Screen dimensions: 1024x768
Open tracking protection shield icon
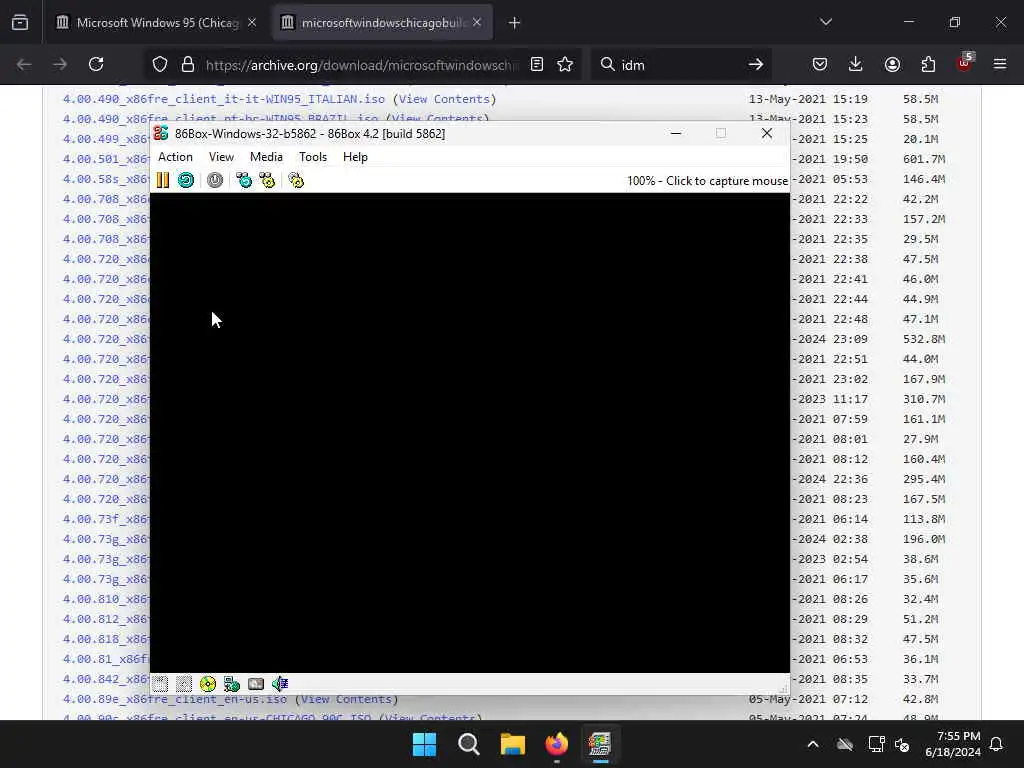160,64
